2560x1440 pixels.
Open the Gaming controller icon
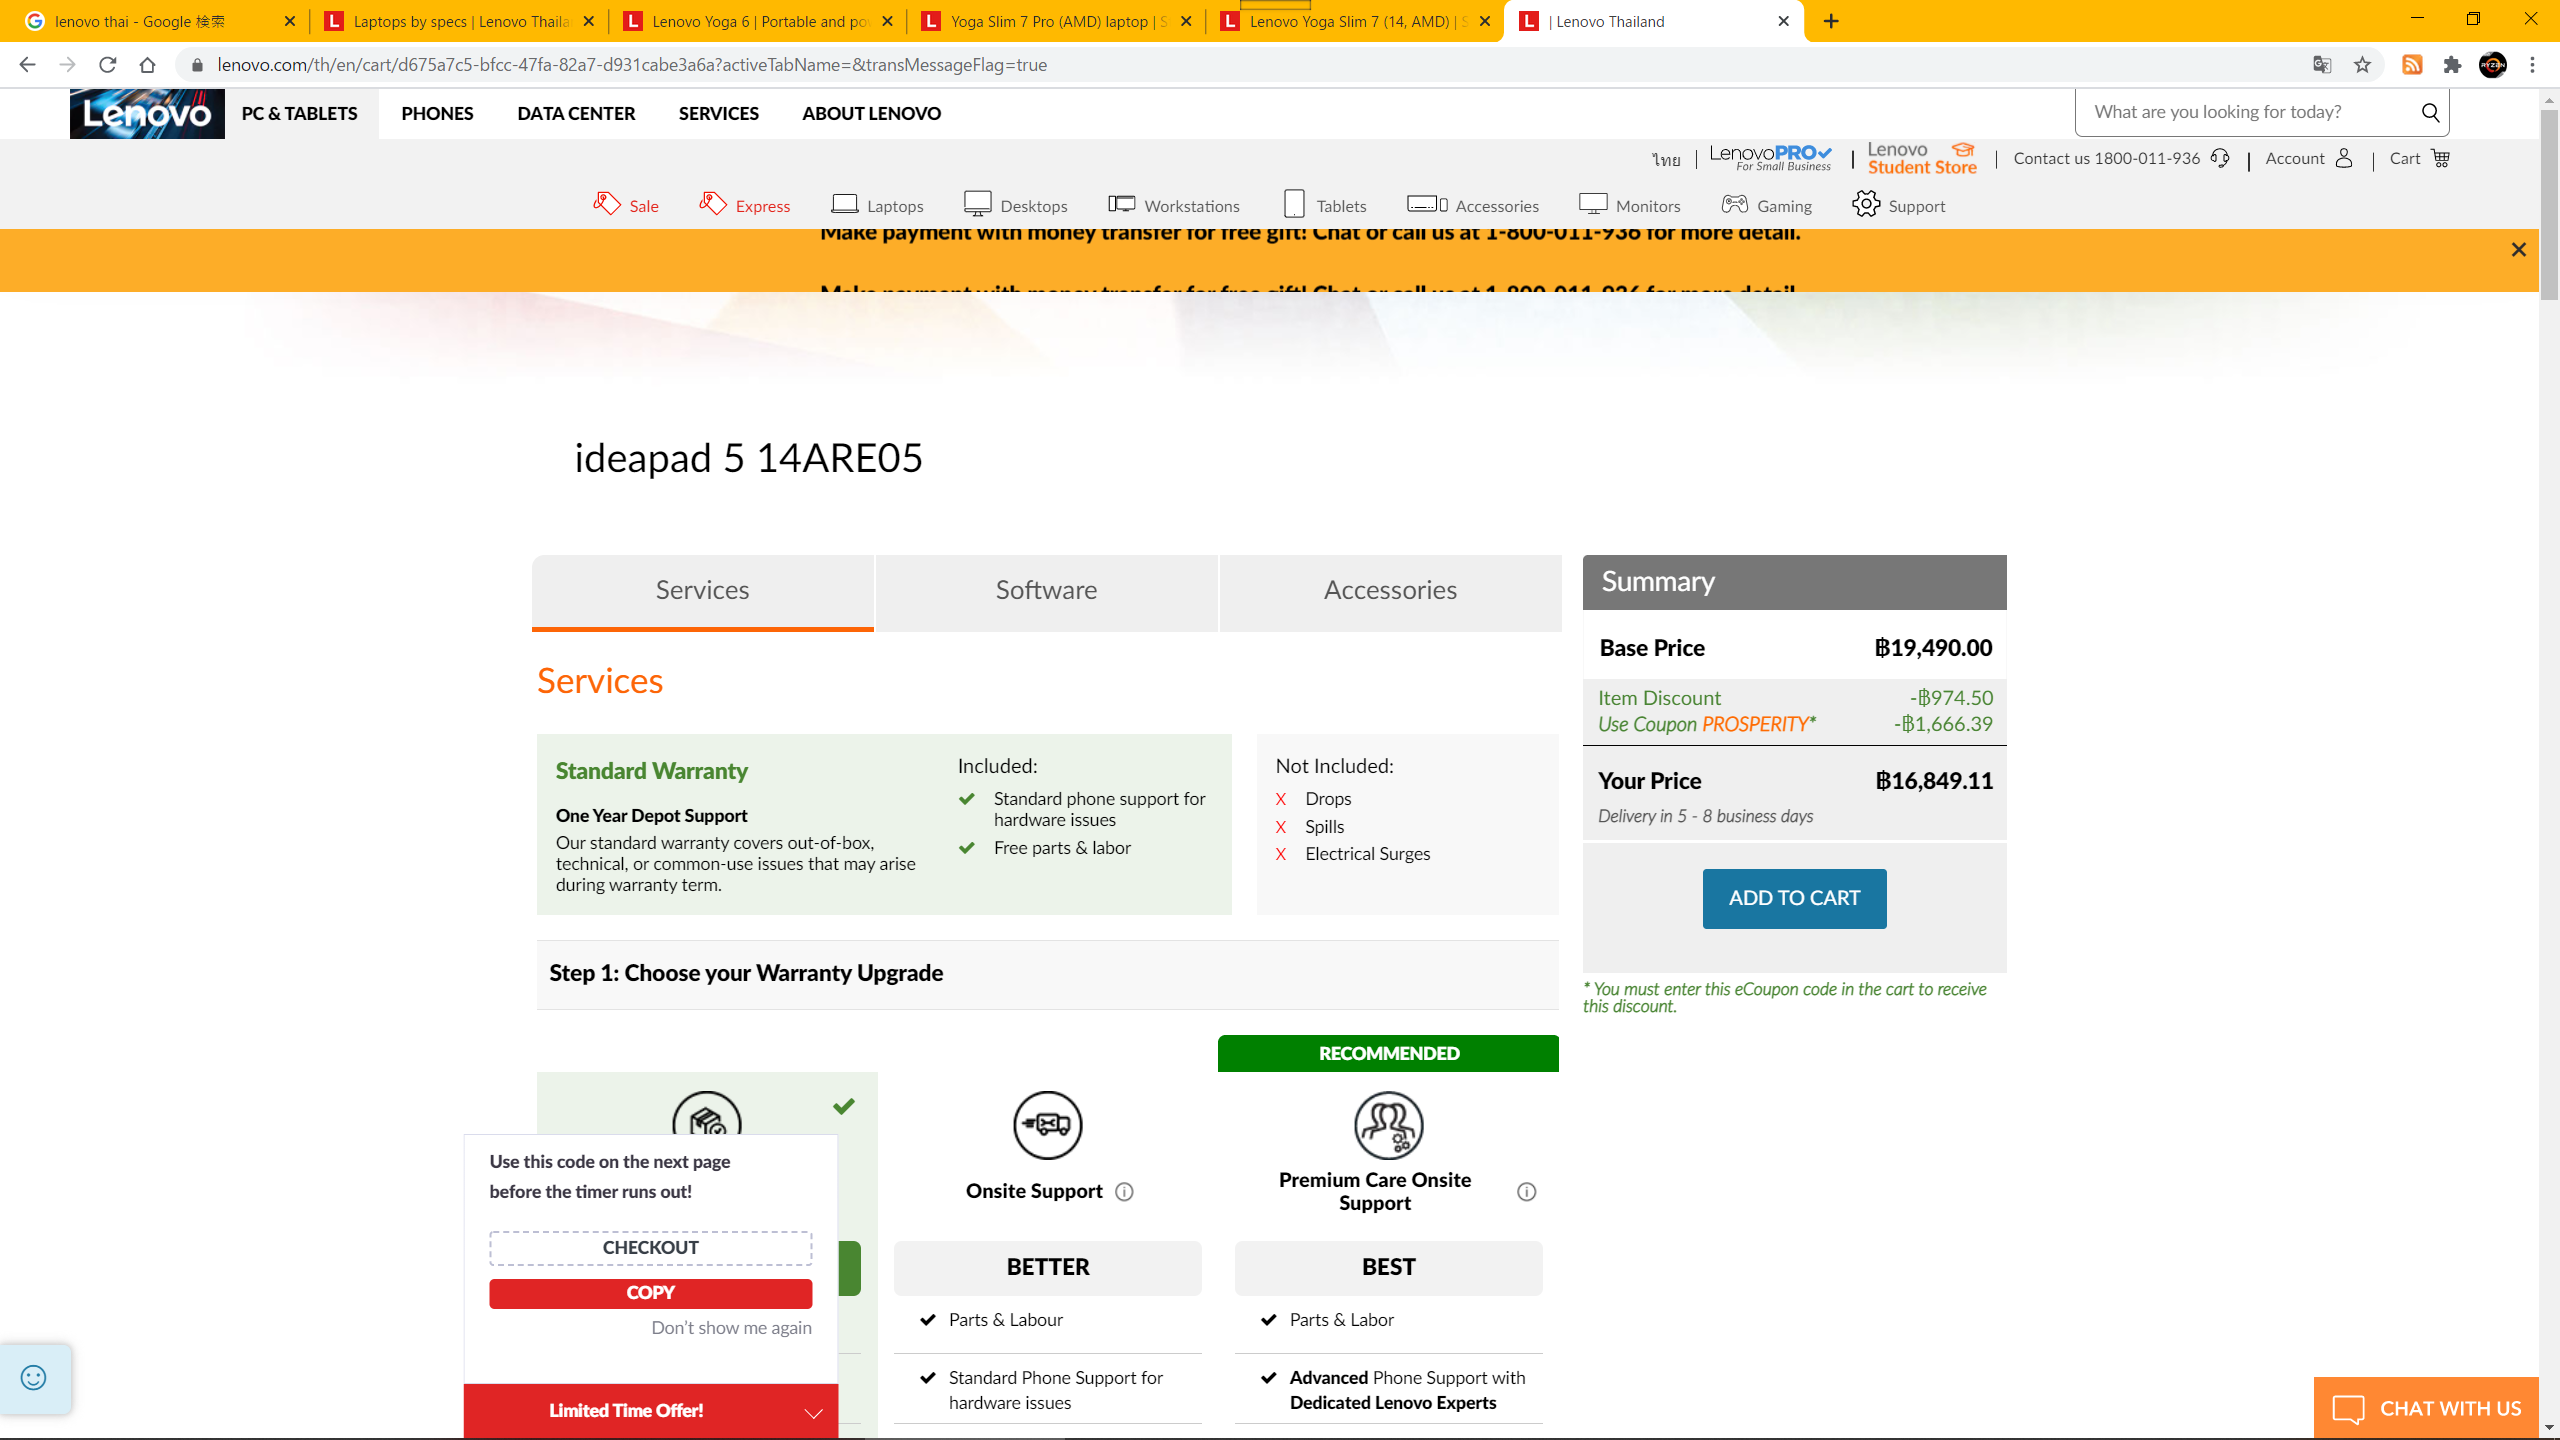point(1735,204)
